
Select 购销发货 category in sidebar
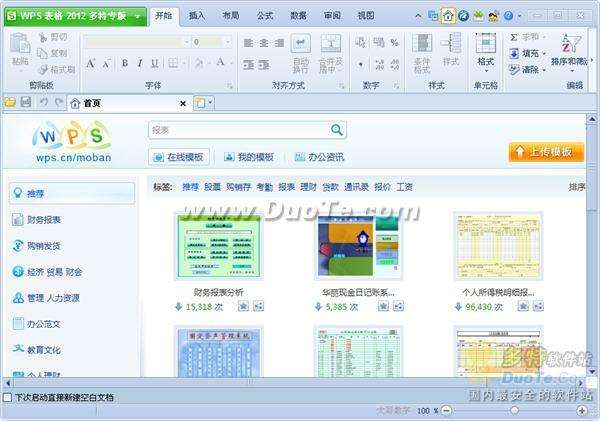tap(37, 246)
